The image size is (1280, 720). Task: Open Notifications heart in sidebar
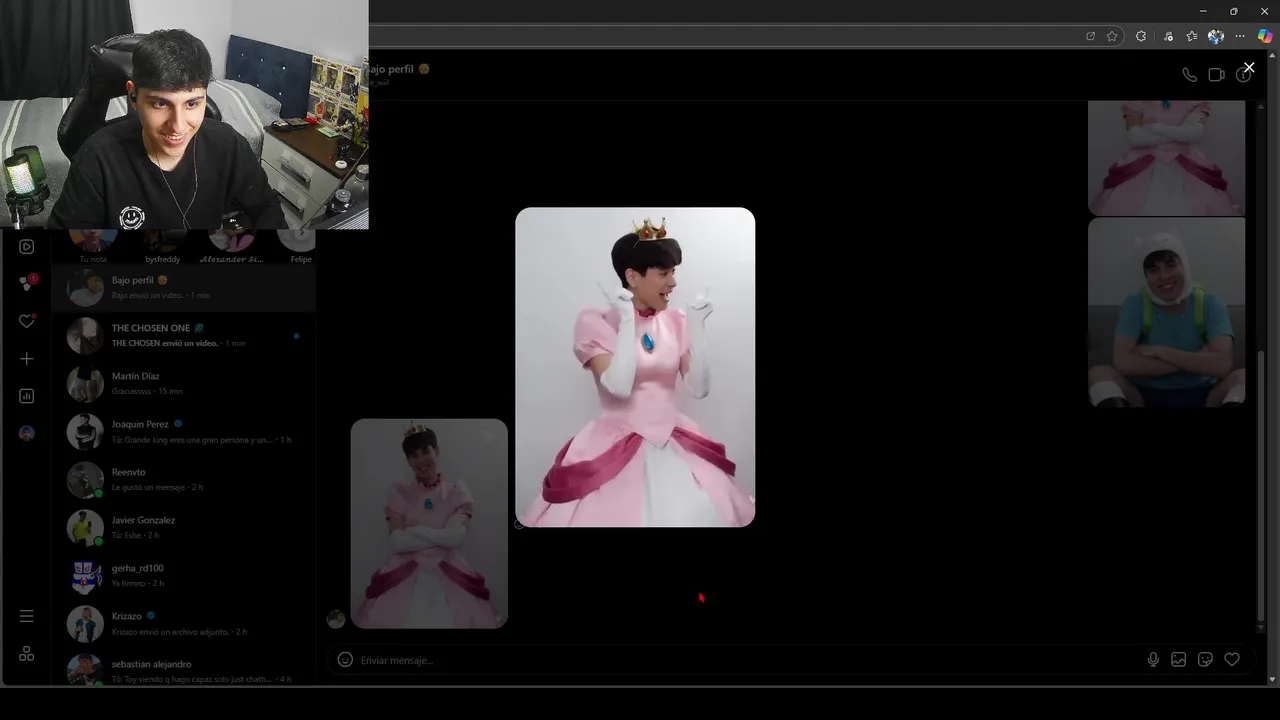27,321
